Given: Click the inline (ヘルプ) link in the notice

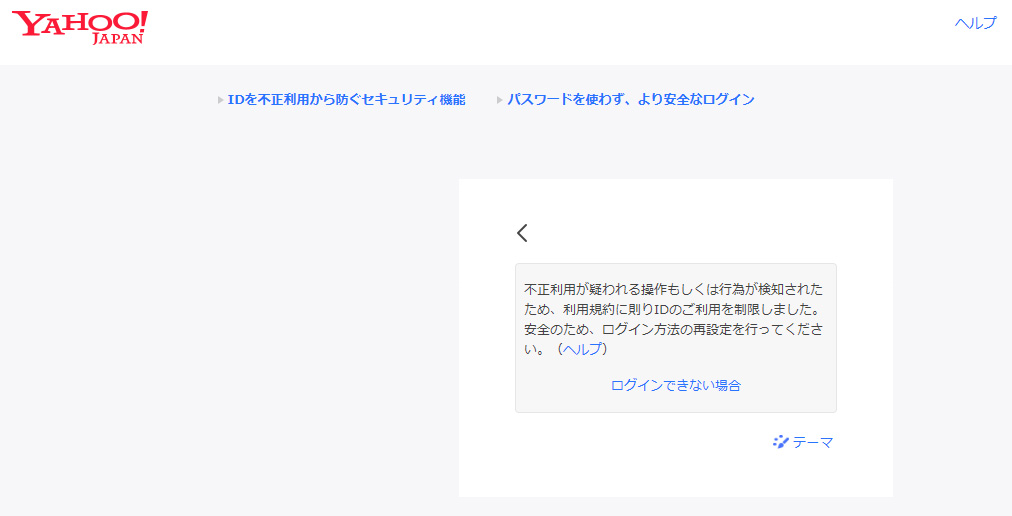Looking at the screenshot, I should click(x=582, y=349).
